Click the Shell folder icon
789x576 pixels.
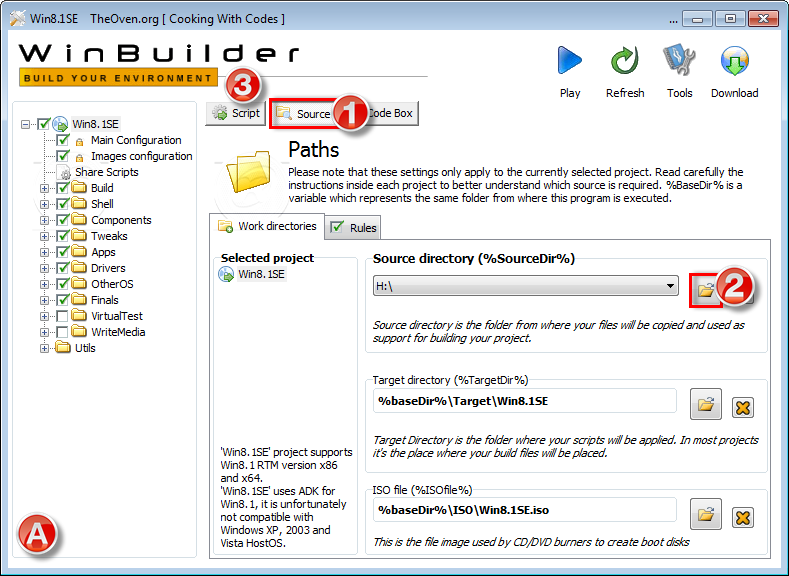(x=78, y=203)
